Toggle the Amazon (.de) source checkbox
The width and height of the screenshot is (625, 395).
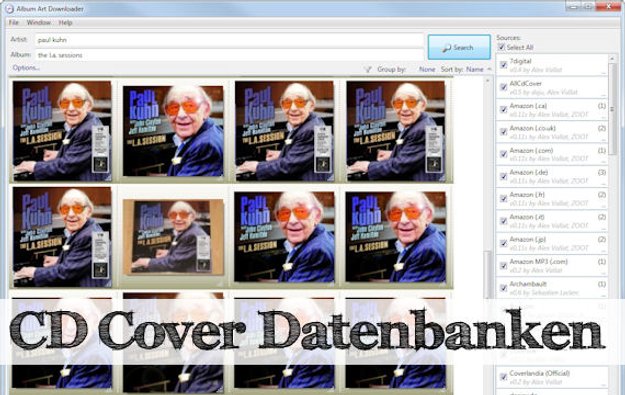tap(503, 176)
